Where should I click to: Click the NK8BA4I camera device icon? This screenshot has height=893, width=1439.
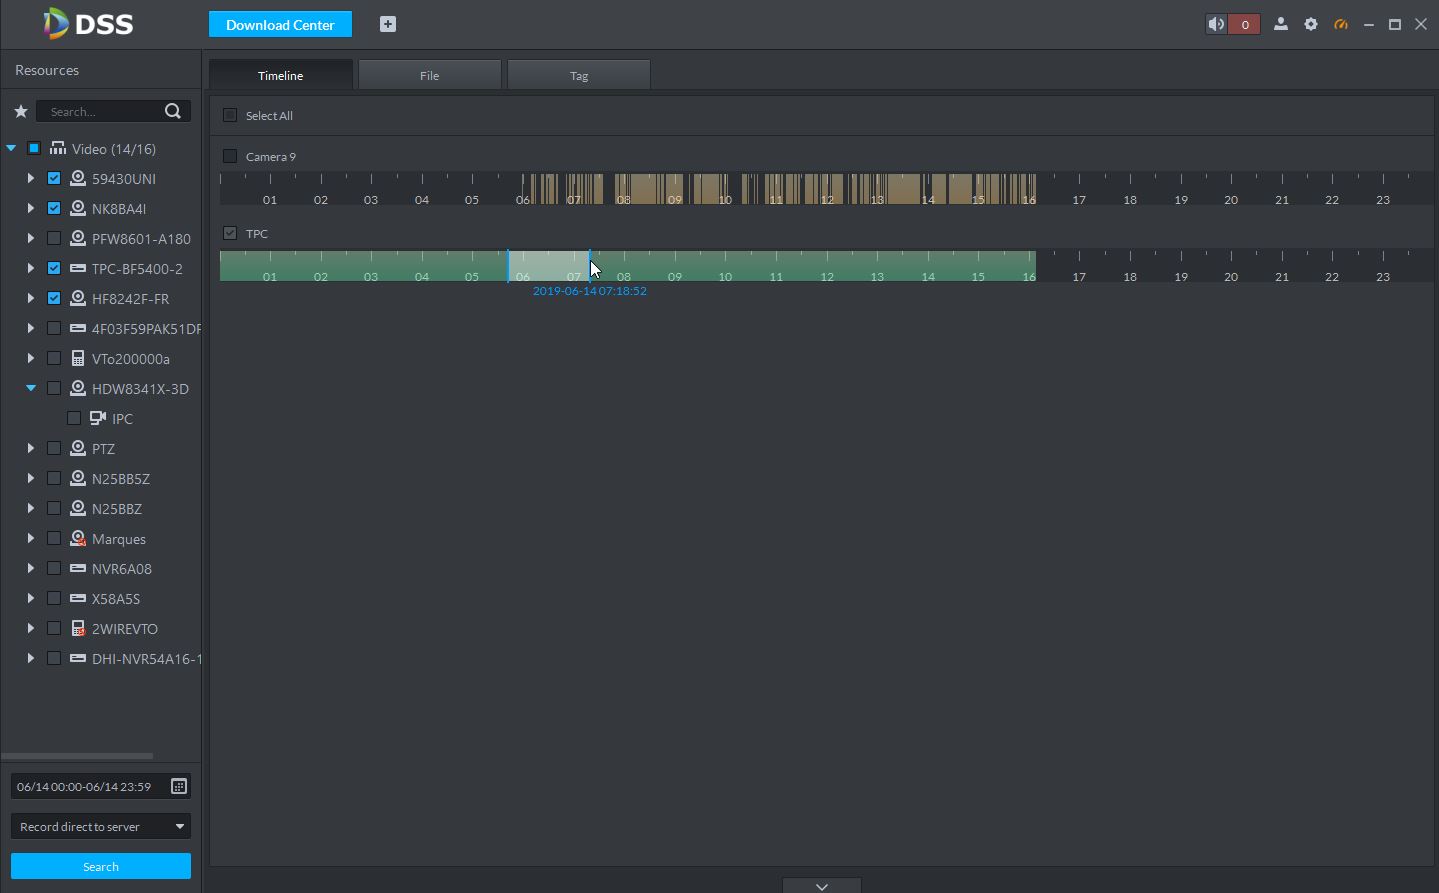pos(78,208)
